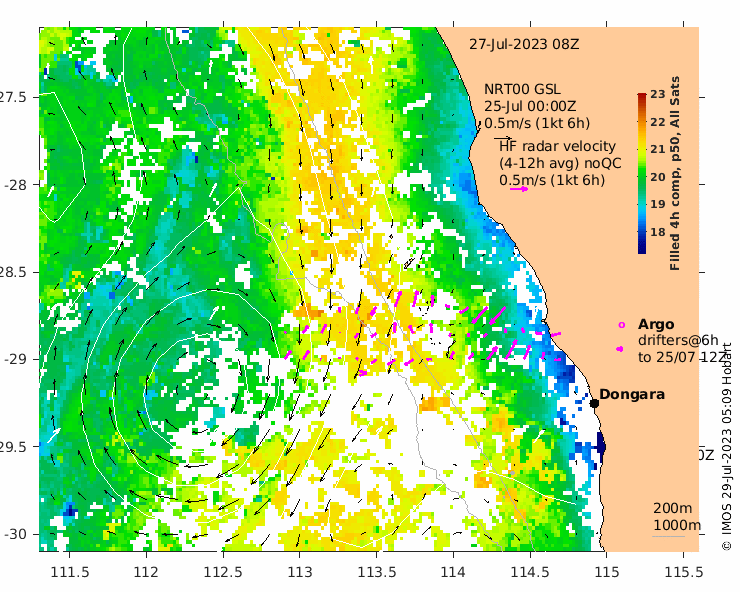Click the IMOS copyright timestamp text
This screenshot has height=592, width=740.
[x=726, y=447]
